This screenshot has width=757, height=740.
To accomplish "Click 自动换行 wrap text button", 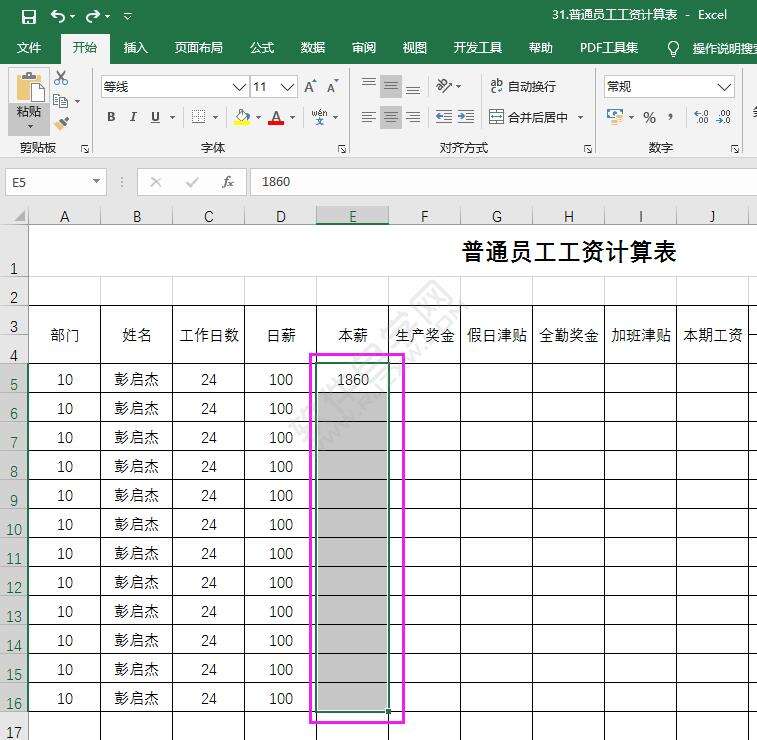I will coord(523,86).
